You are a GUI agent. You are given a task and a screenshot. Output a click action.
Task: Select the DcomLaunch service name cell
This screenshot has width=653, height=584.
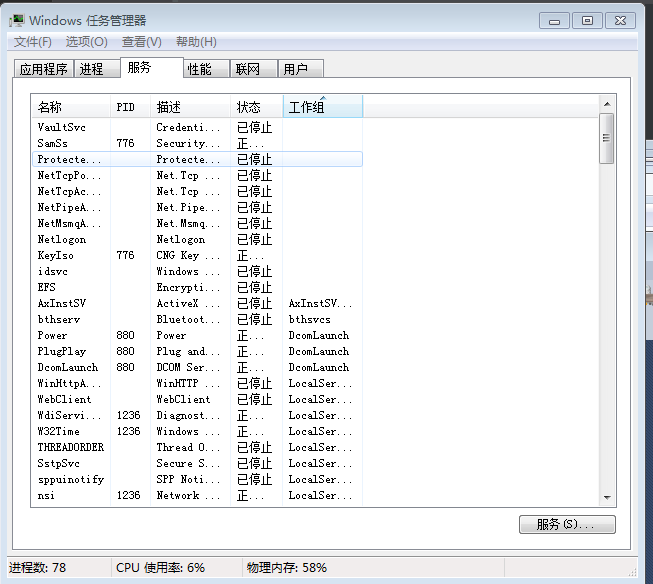68,367
